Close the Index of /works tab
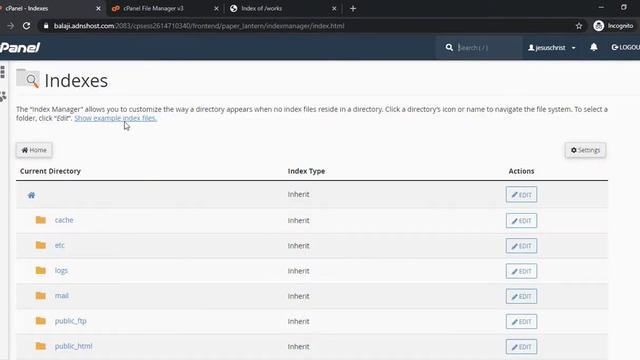The image size is (640, 360). click(334, 8)
